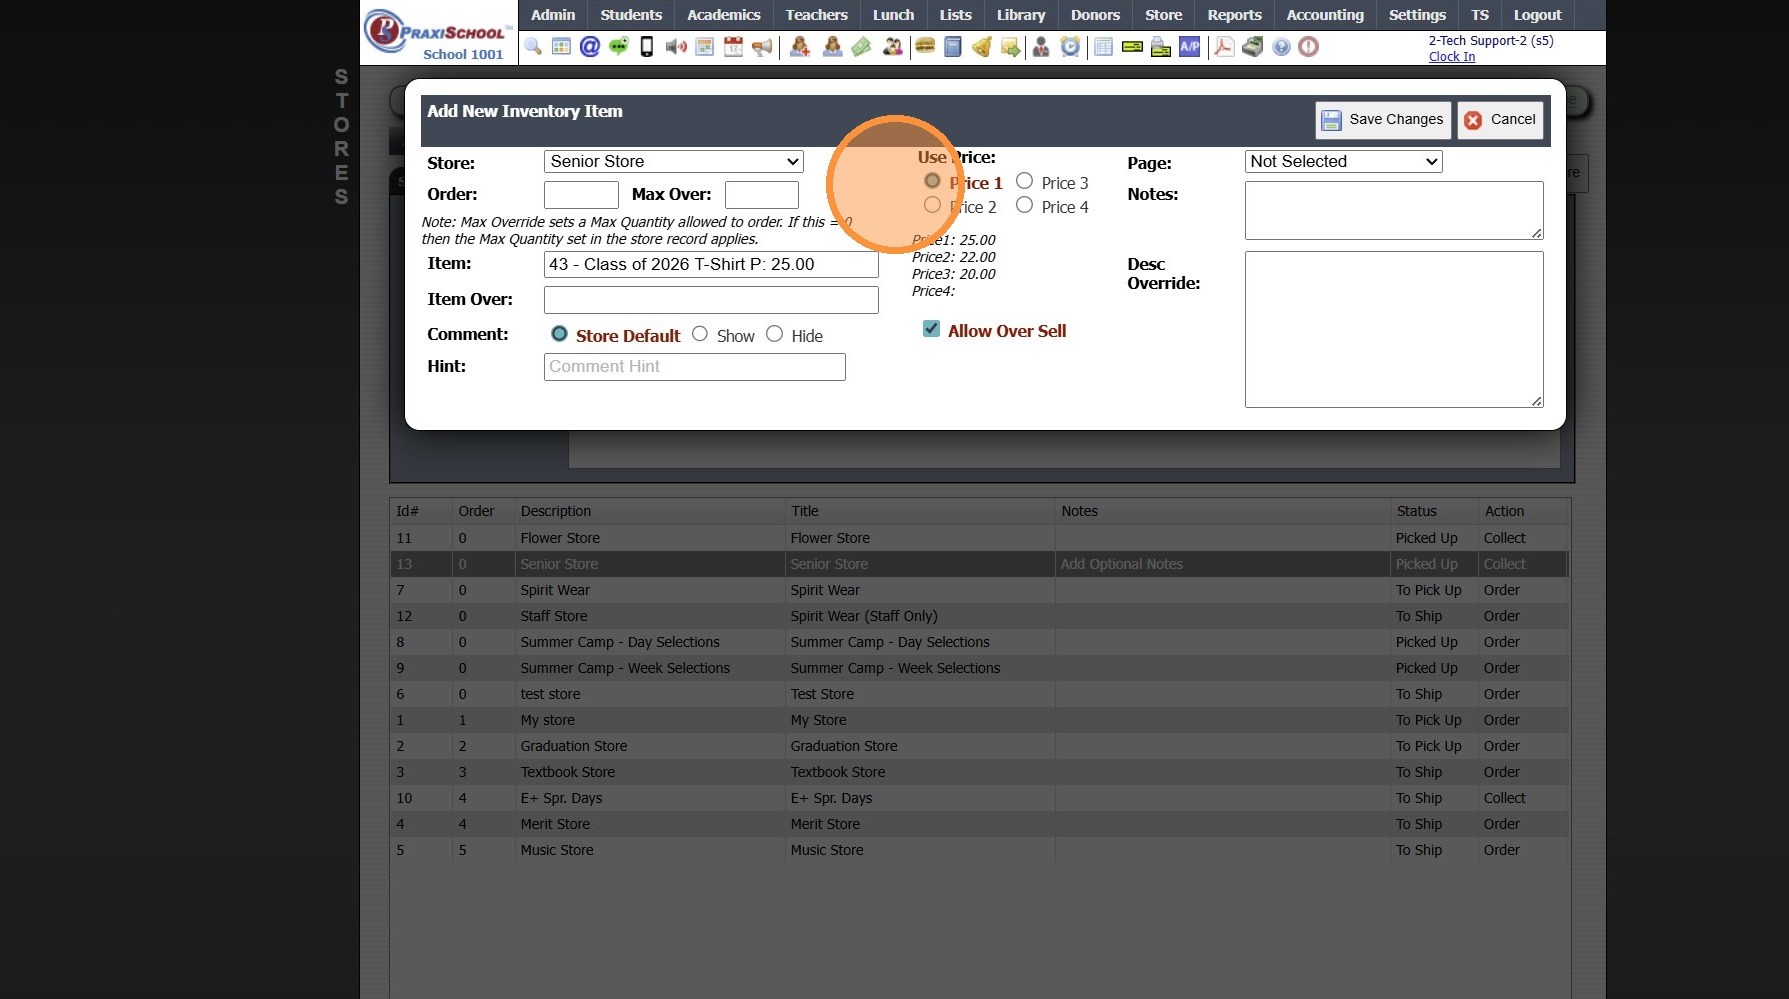Select the Price 4 radio button
Screen dimensions: 1789x999
pos(1024,205)
